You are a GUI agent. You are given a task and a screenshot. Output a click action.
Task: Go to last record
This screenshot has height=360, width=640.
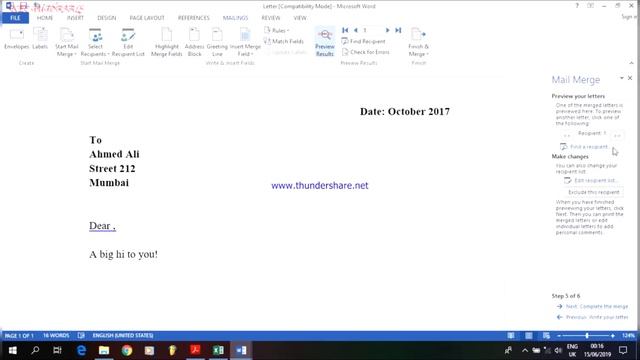tap(398, 30)
